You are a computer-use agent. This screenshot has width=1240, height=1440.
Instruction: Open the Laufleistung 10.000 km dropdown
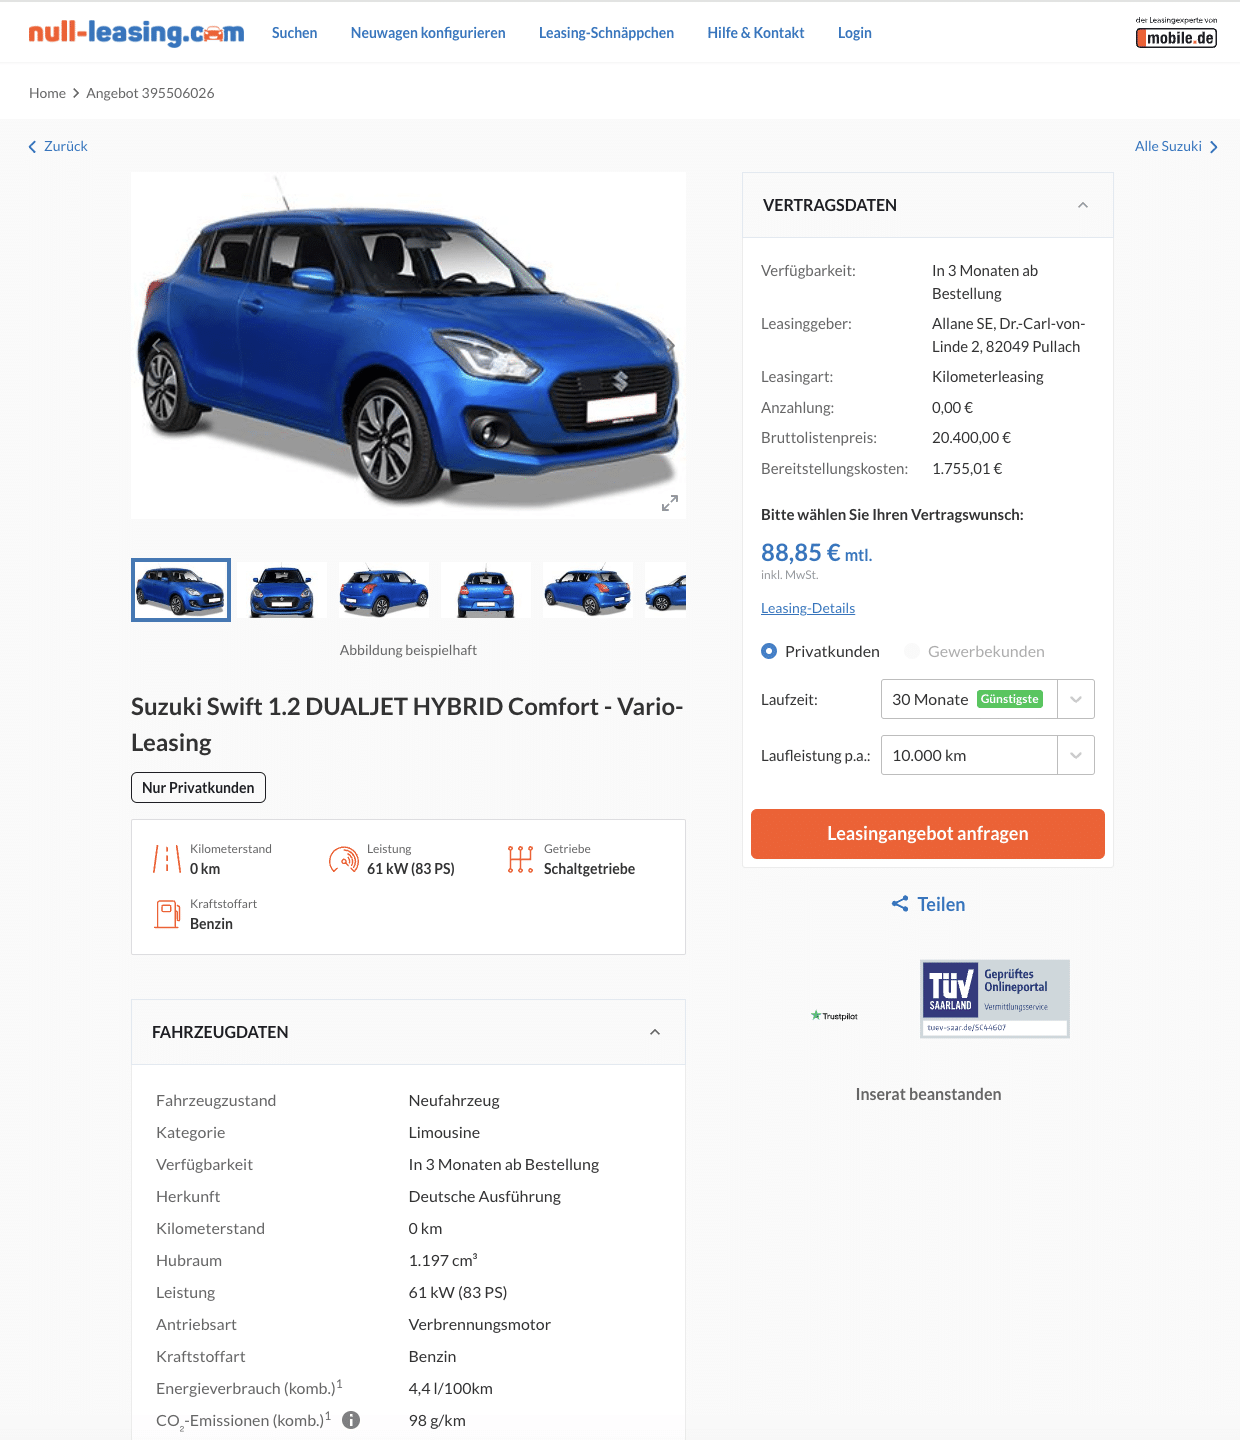[x=988, y=755]
